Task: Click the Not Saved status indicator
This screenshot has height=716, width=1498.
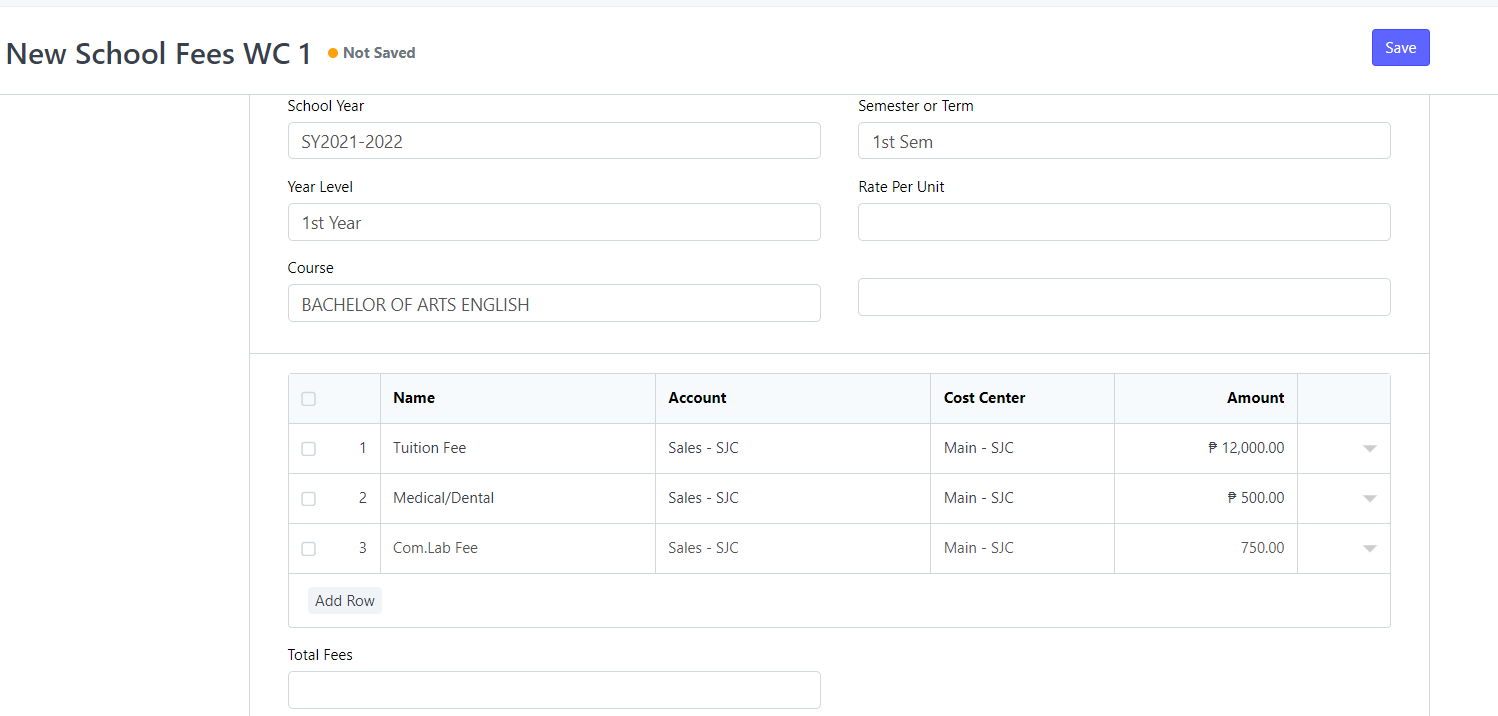Action: click(371, 53)
